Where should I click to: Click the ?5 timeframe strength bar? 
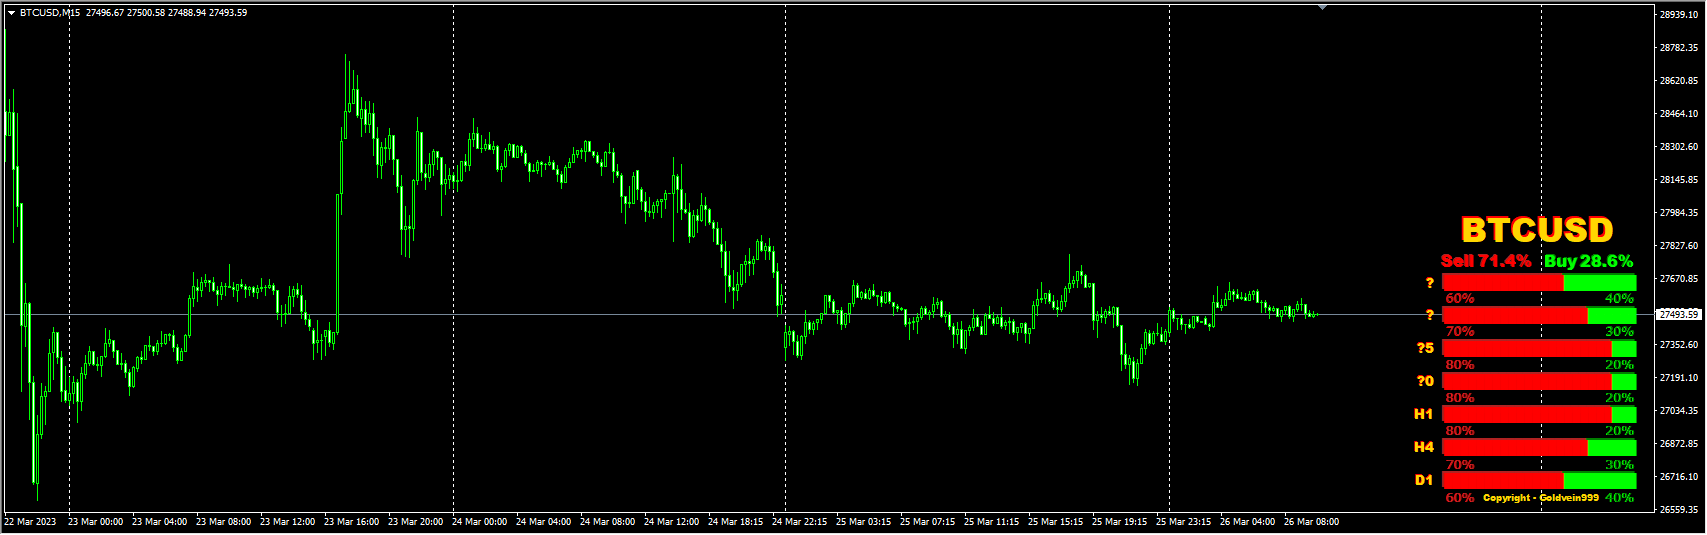[x=1539, y=348]
